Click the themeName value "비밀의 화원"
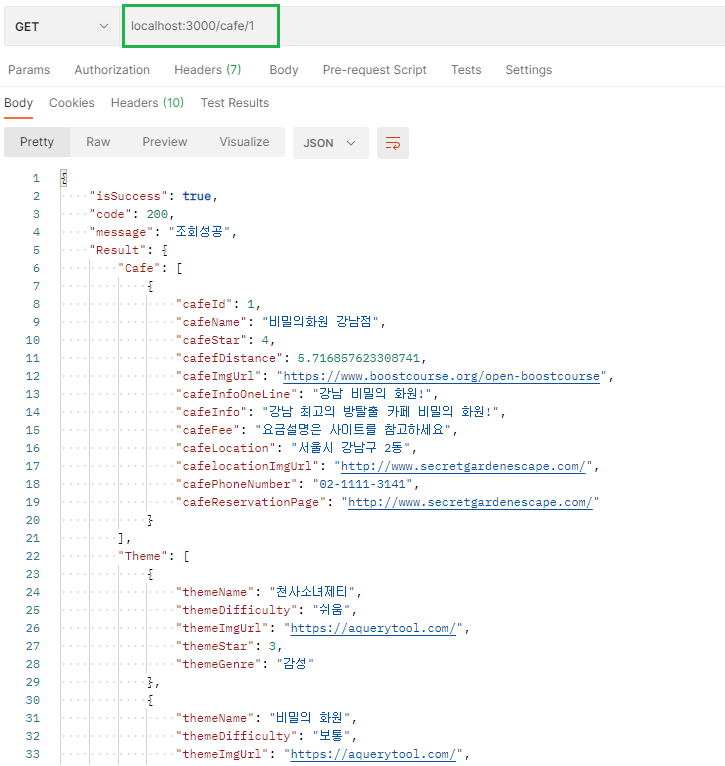 pos(309,718)
